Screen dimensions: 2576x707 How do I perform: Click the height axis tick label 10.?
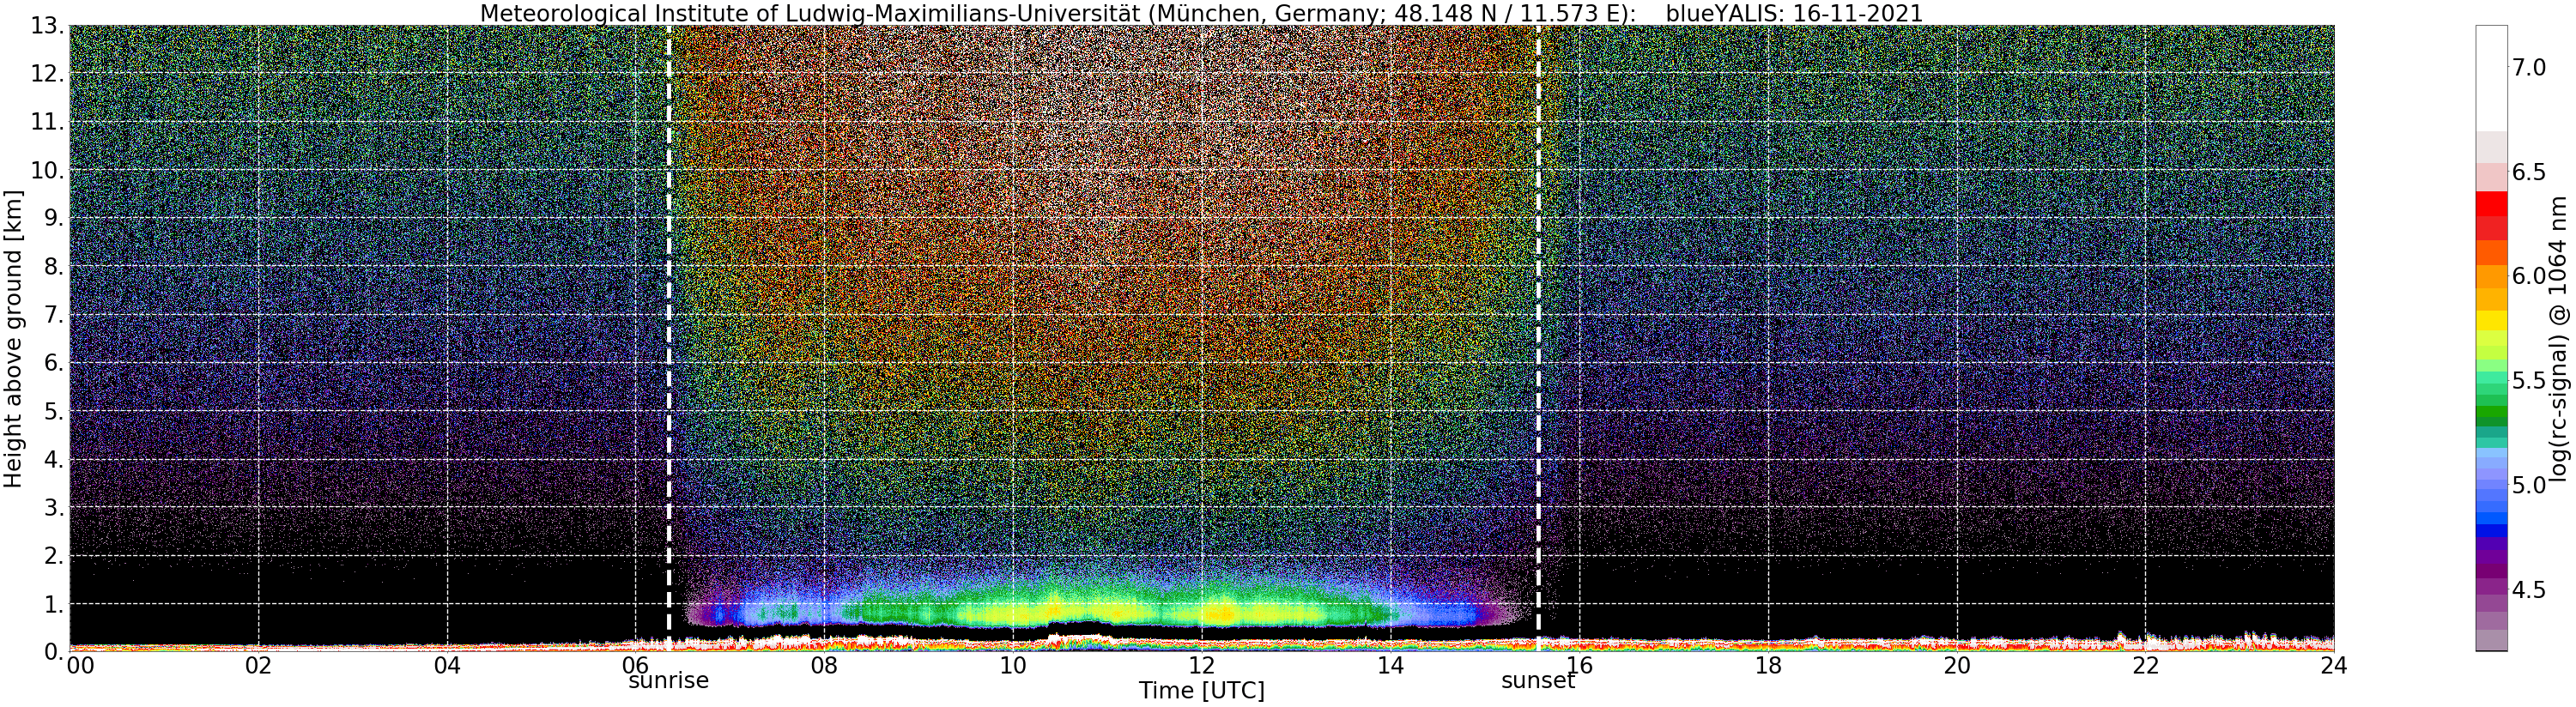tap(48, 170)
